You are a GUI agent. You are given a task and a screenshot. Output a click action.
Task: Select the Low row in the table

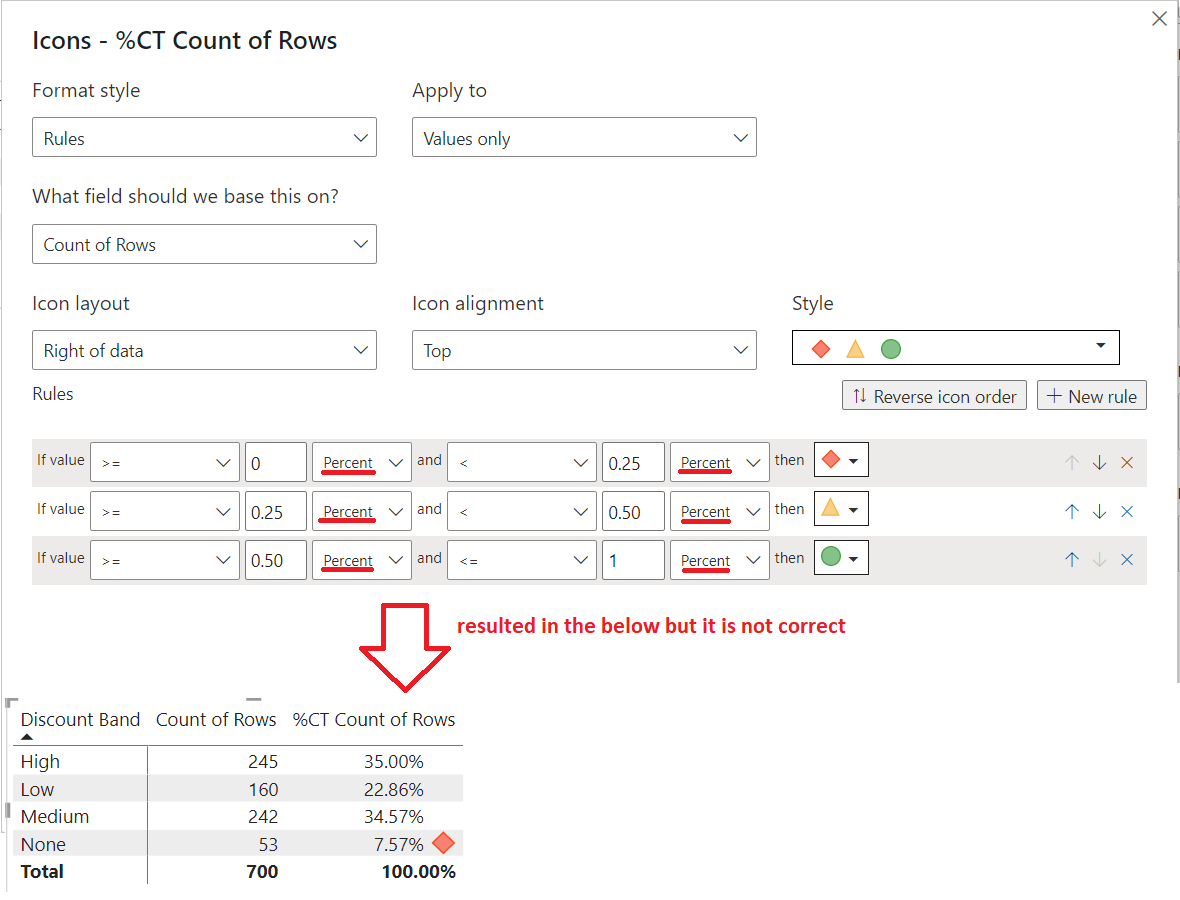pos(238,789)
